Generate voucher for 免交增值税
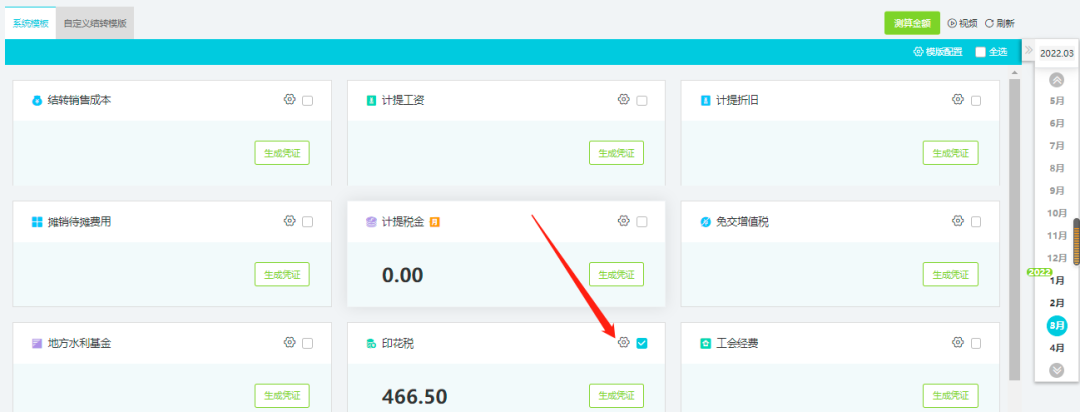1080x412 pixels. point(951,274)
